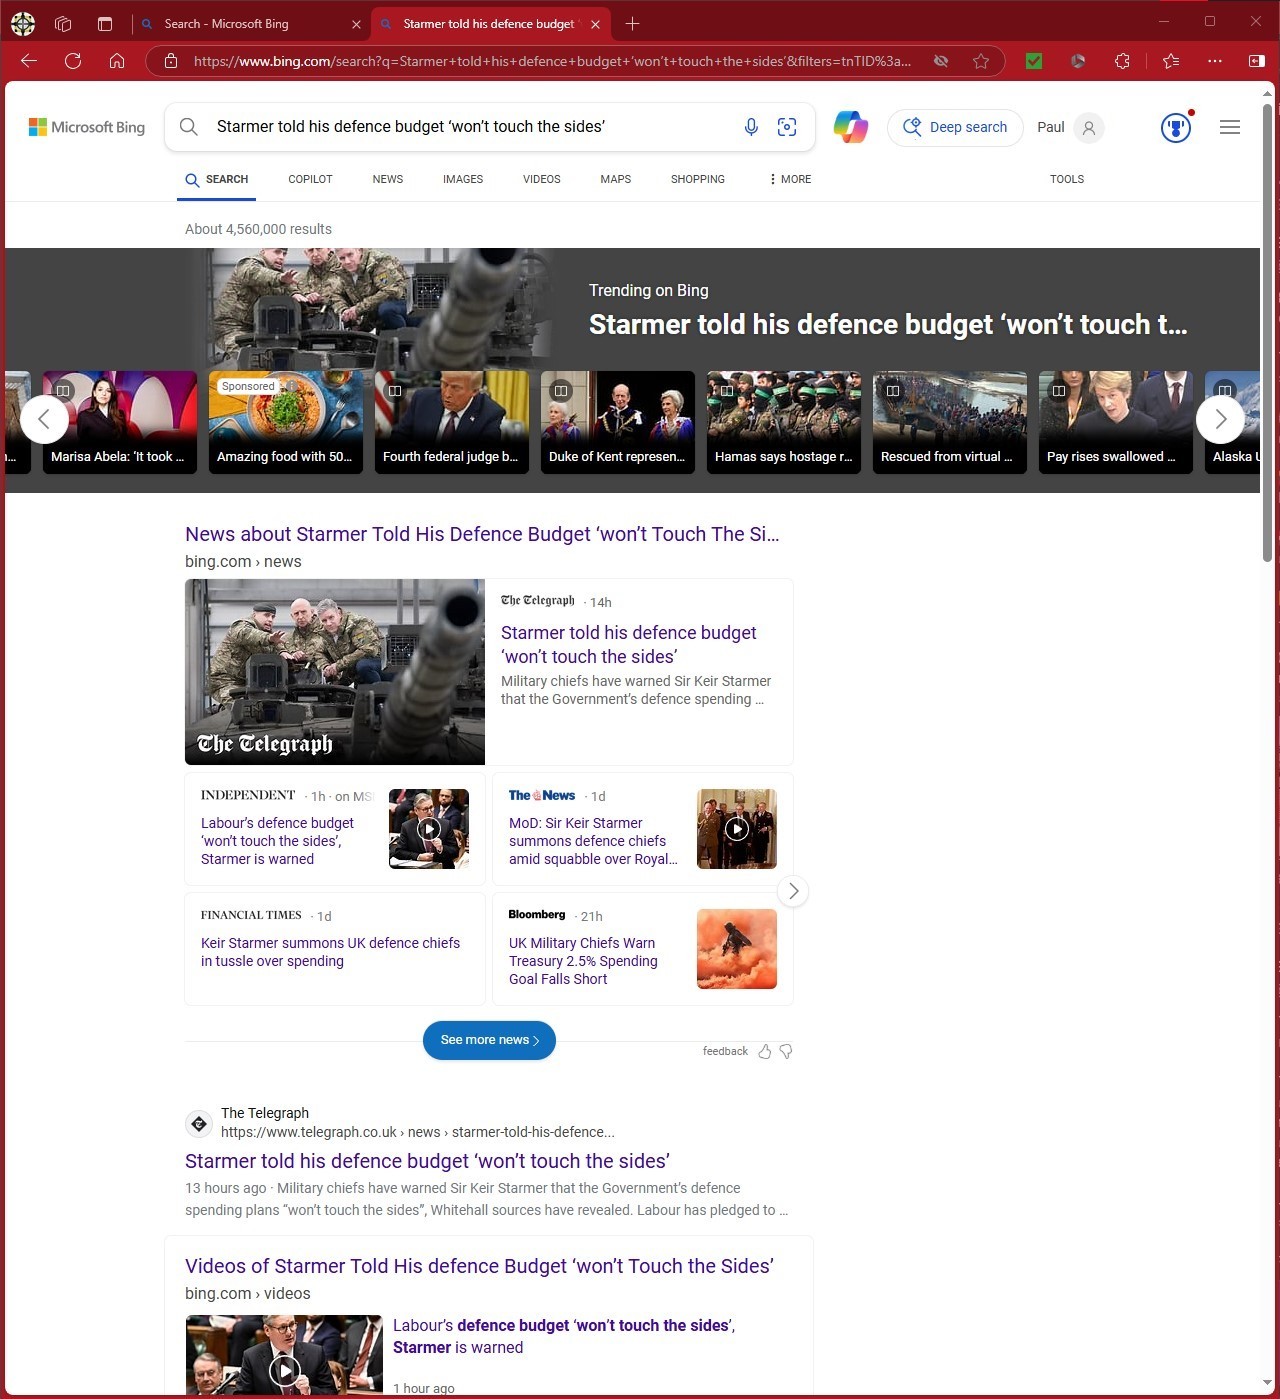Open the tab actions menu icon
The image size is (1280, 1399).
tap(105, 23)
